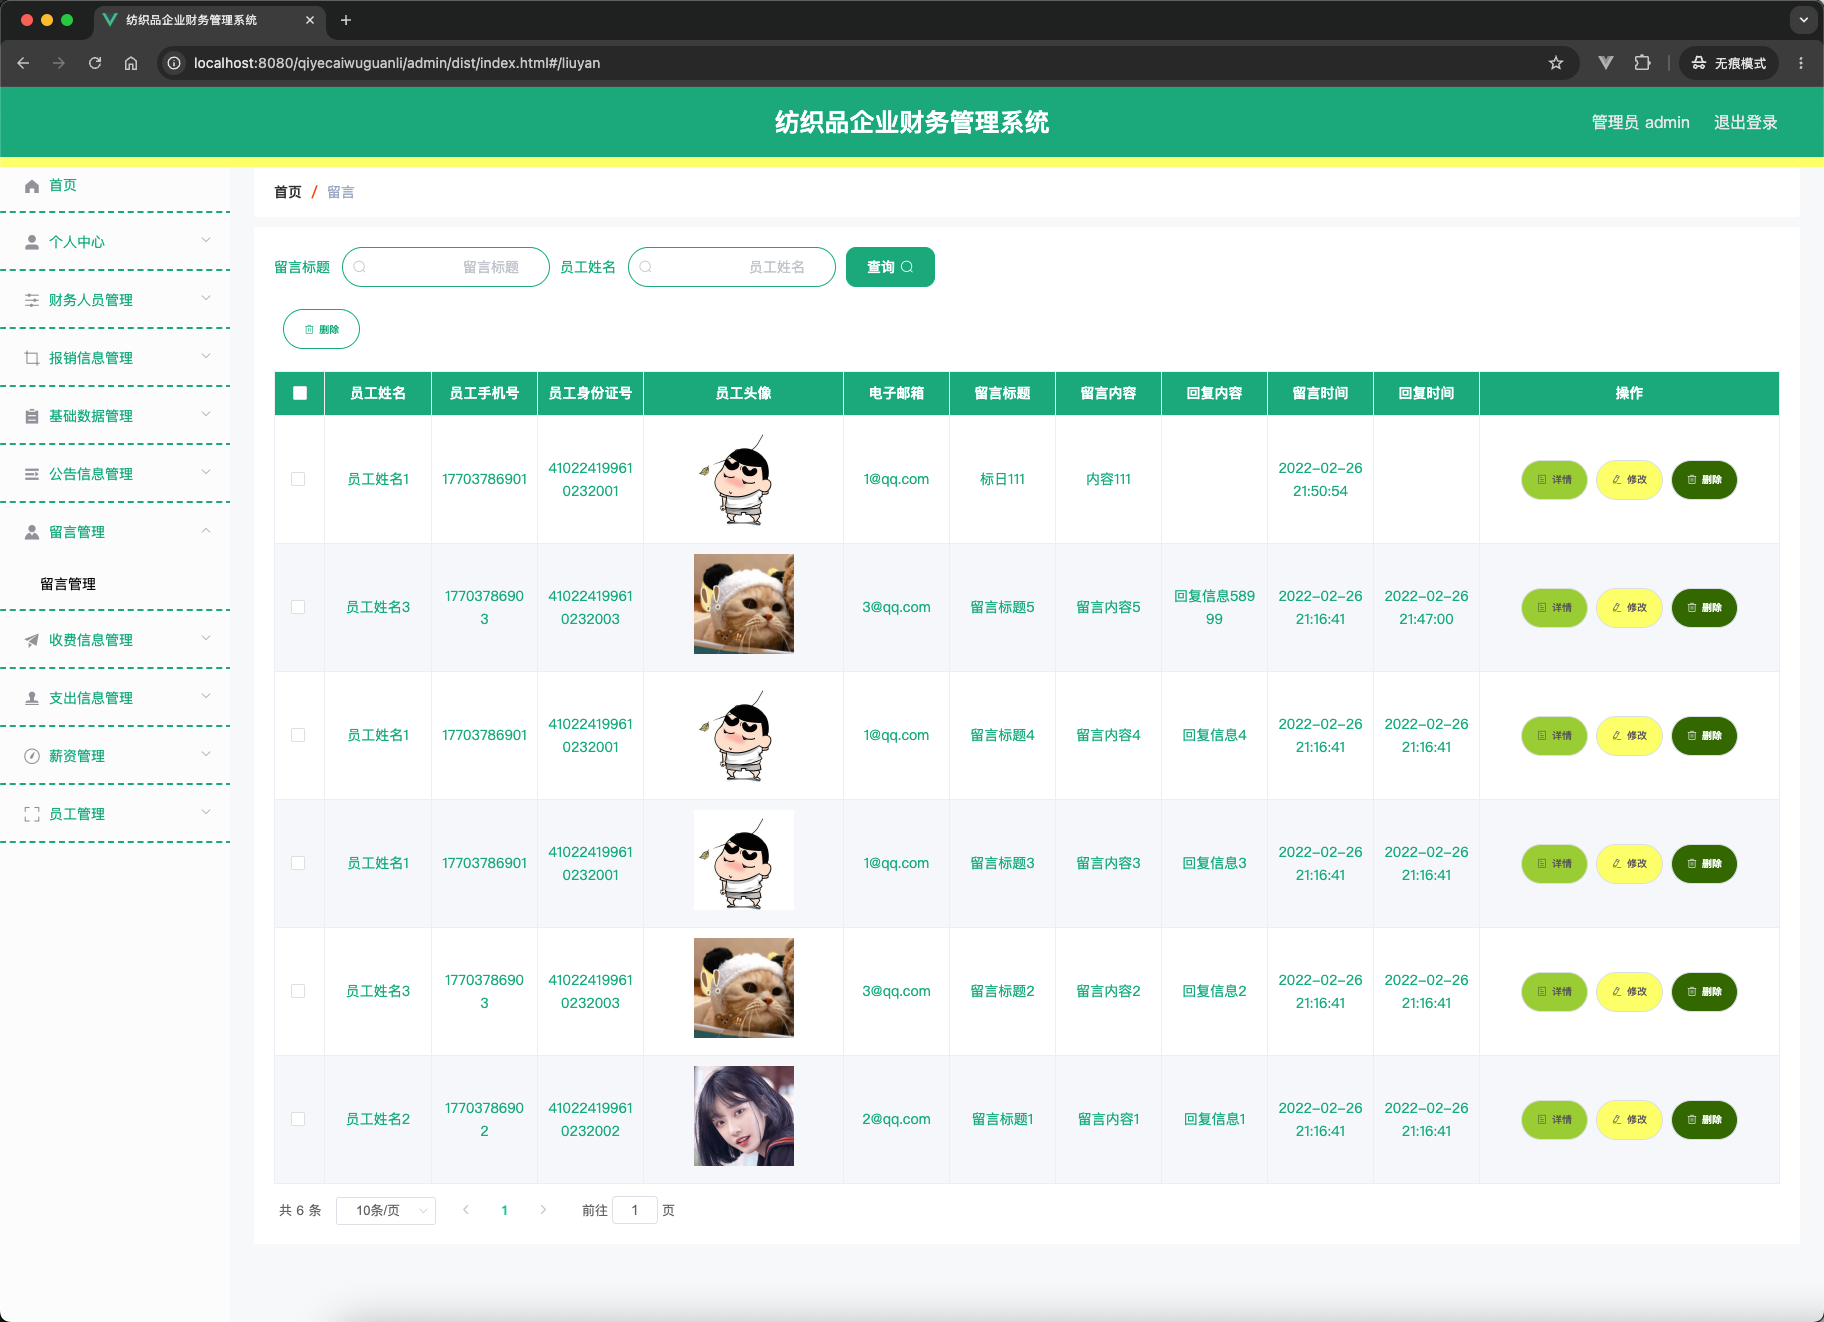
Task: Click the 基础数据管理 clipboard icon
Action: pos(32,416)
